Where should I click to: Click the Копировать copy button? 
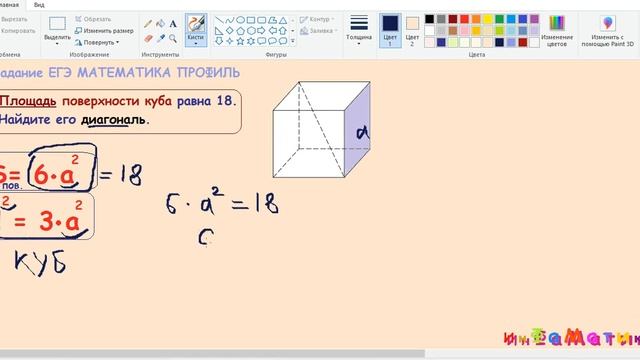[x=18, y=31]
